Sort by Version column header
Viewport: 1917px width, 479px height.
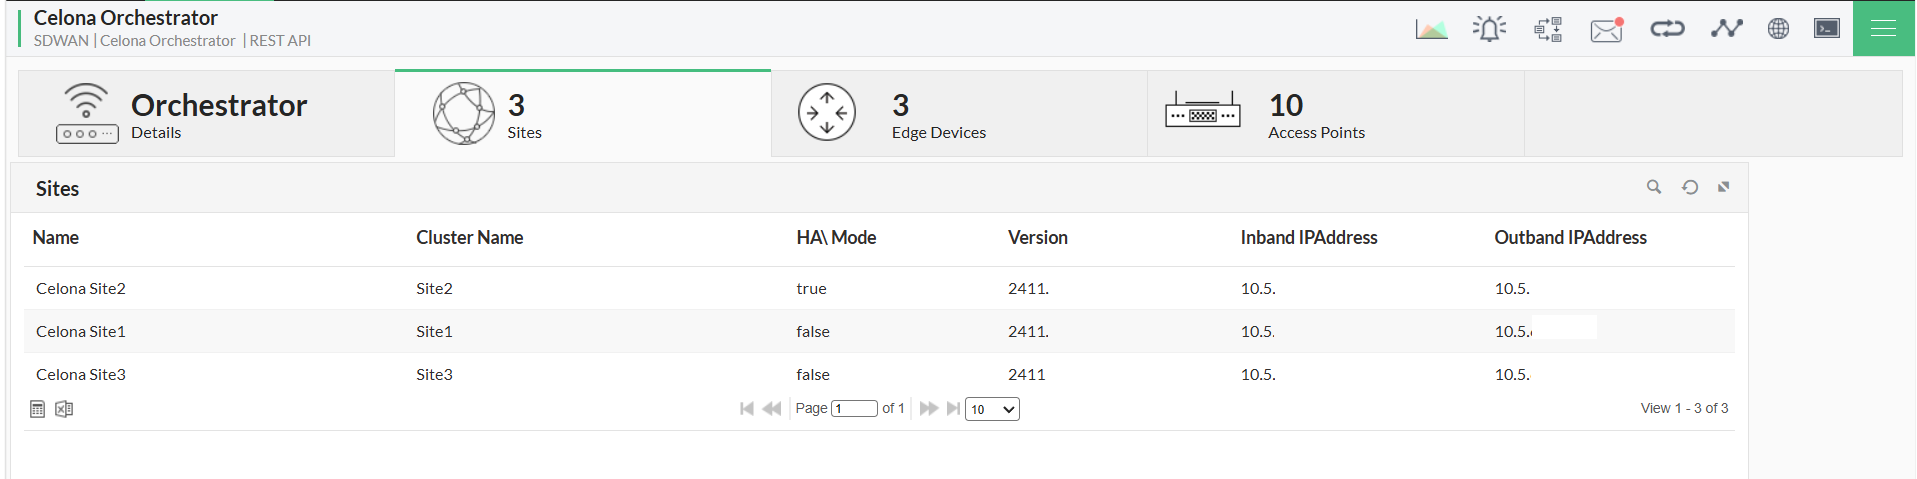tap(1038, 237)
